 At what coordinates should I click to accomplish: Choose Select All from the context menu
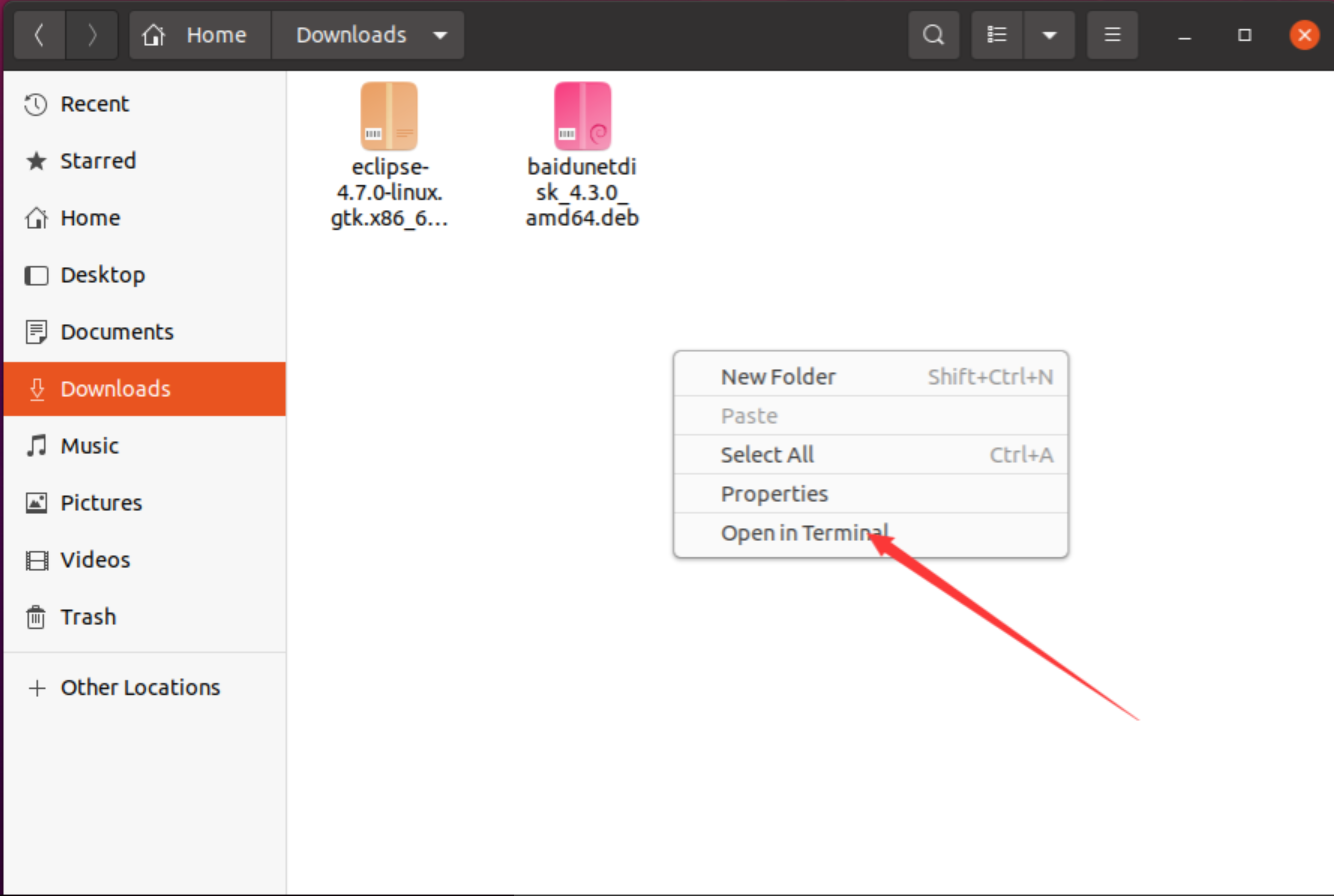pyautogui.click(x=871, y=455)
